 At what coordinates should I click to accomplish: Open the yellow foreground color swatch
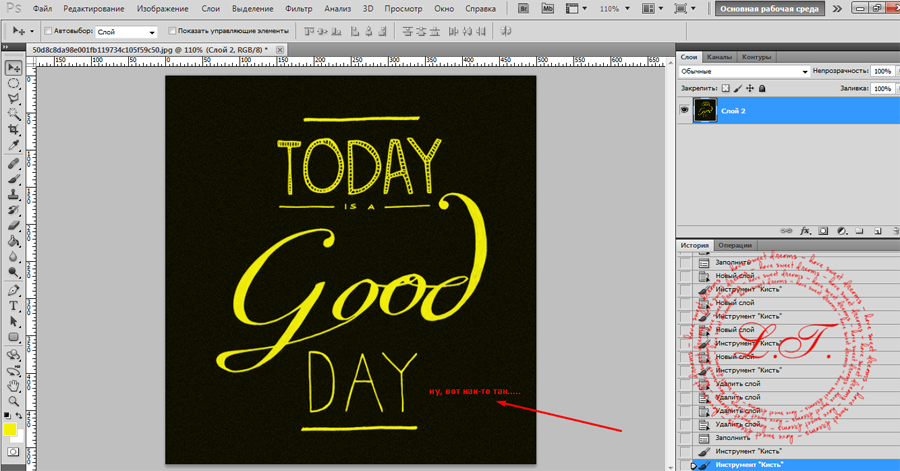point(10,429)
